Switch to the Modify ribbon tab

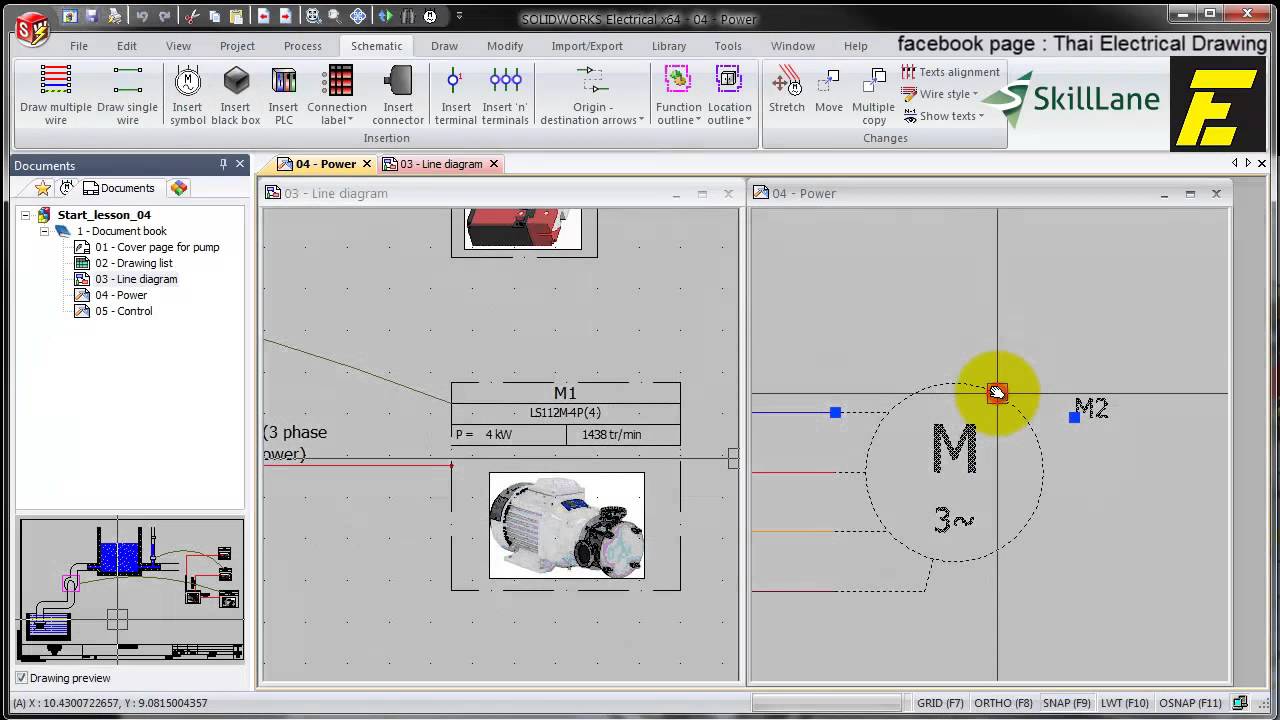pyautogui.click(x=505, y=46)
